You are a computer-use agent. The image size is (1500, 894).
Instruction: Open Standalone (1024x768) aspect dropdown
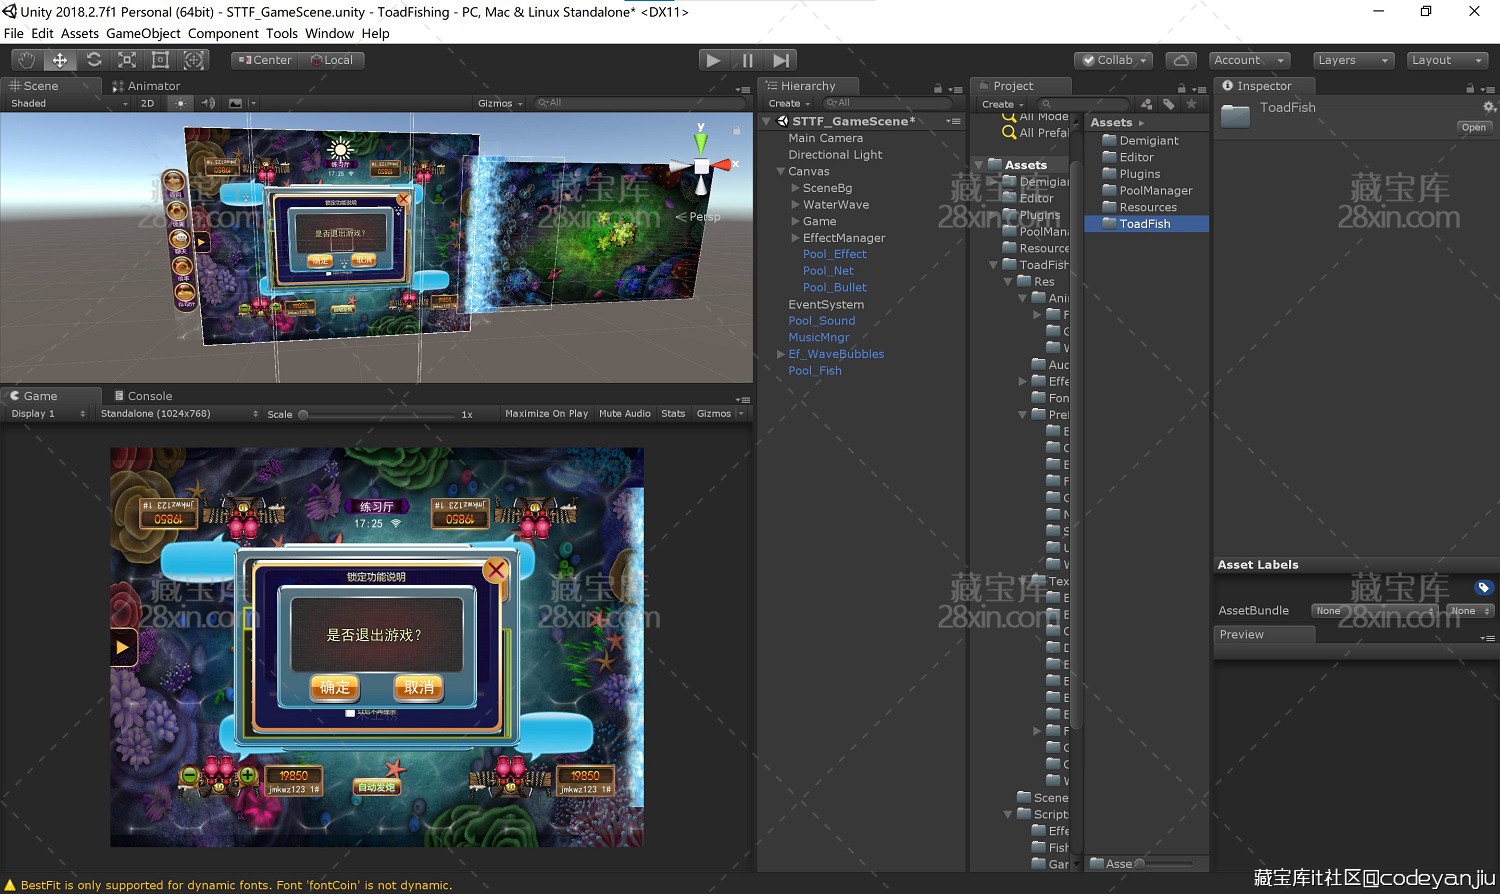pos(179,413)
